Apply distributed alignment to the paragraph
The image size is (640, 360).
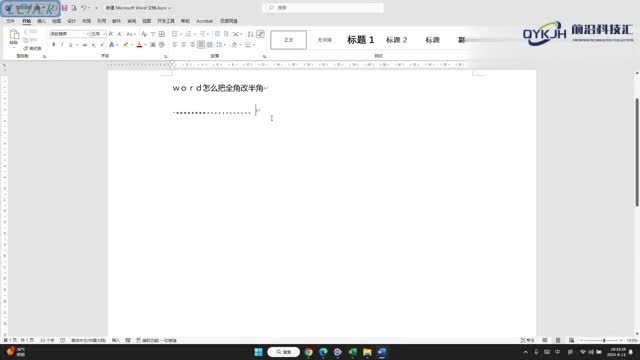point(209,45)
